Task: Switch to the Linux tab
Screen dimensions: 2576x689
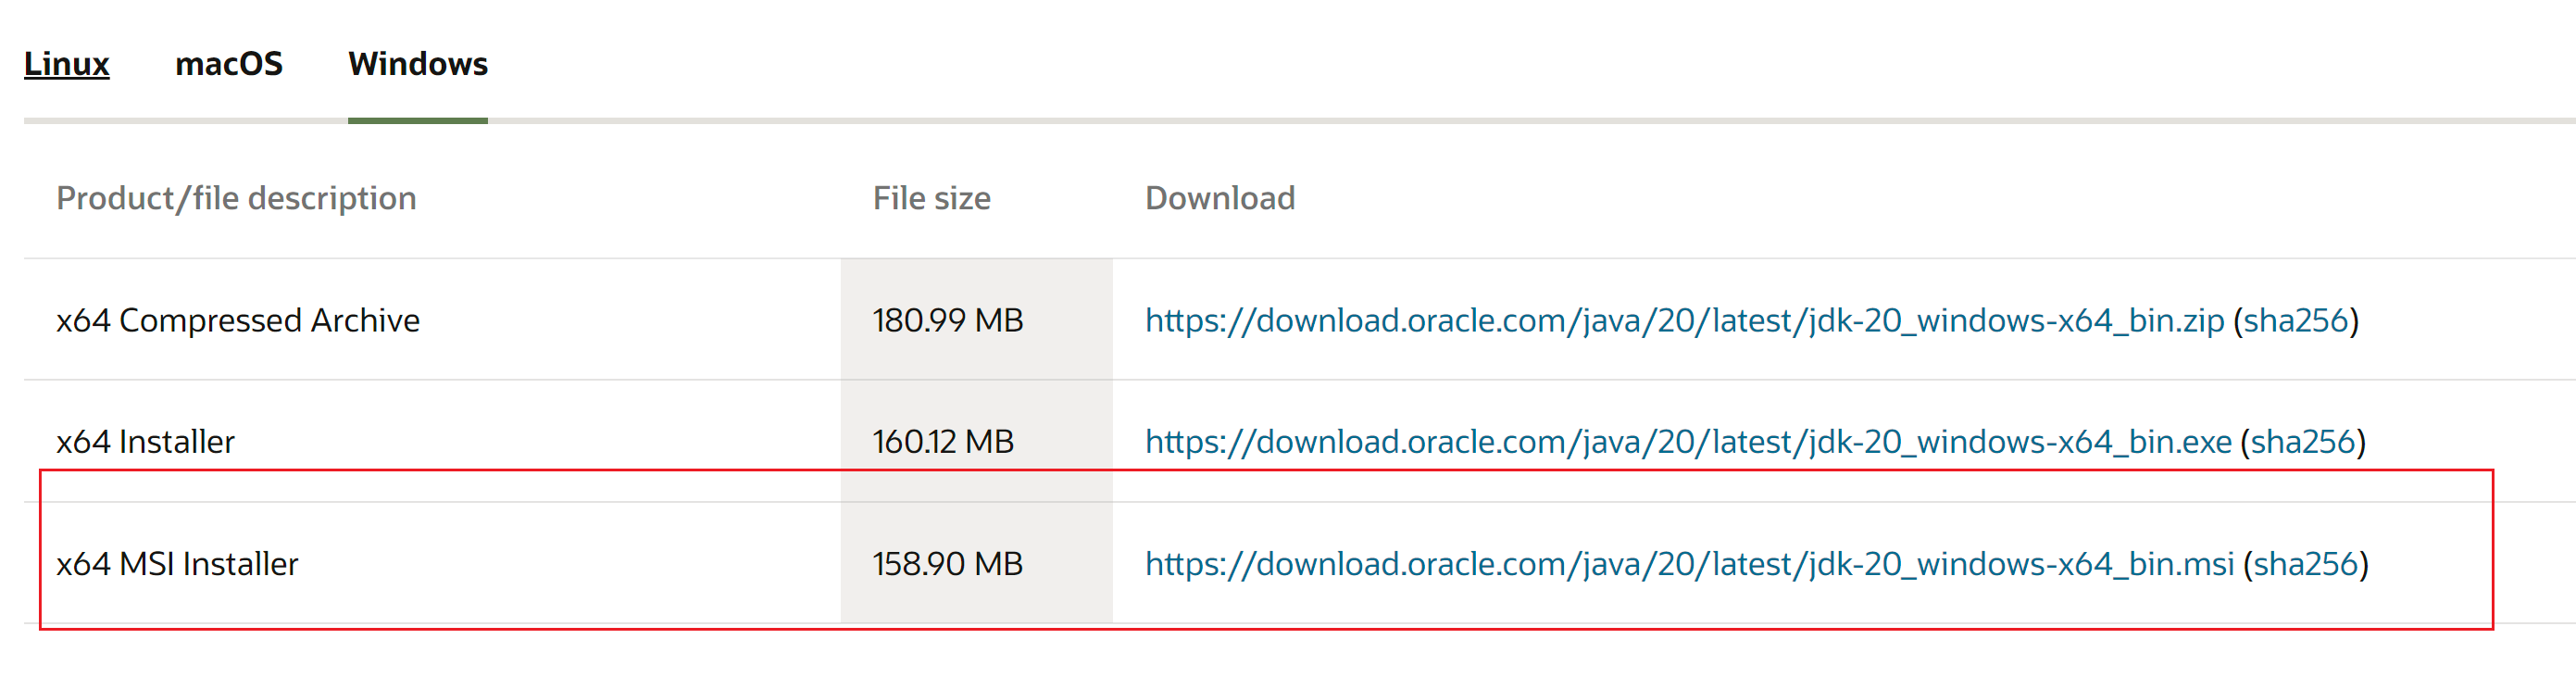Action: (66, 64)
